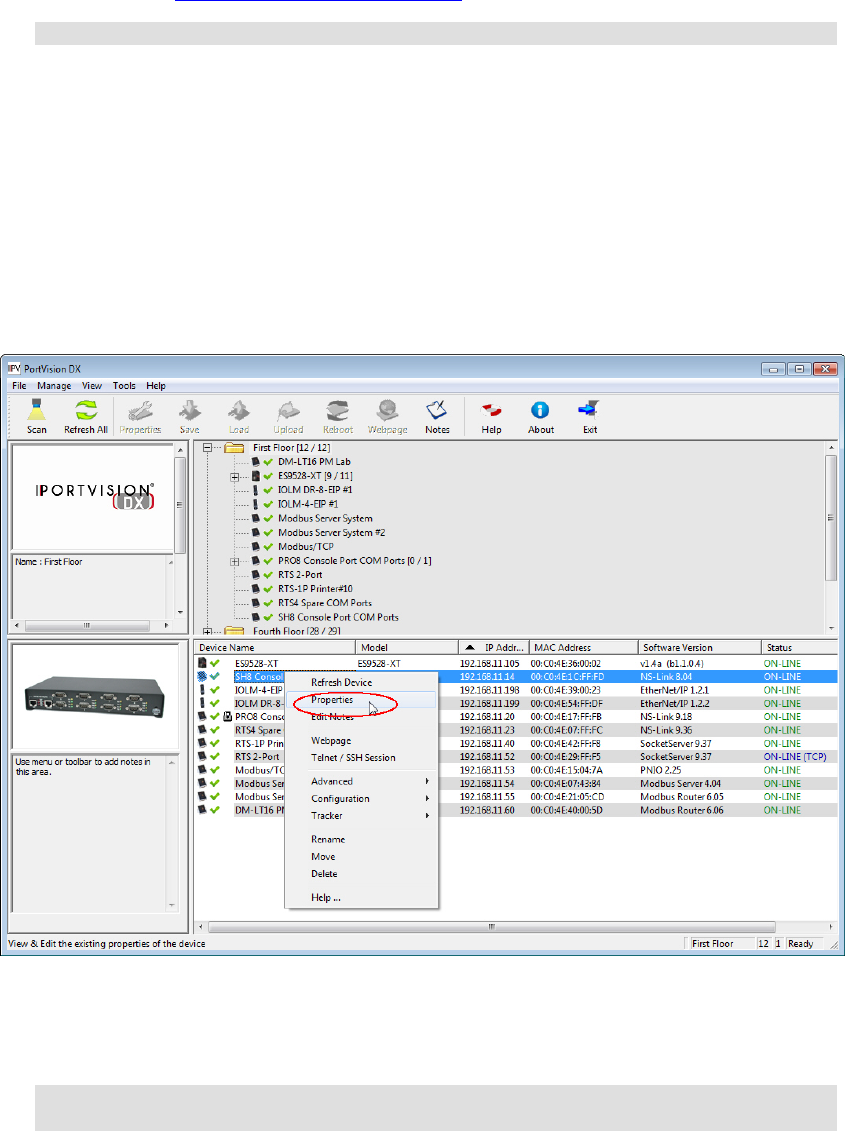The width and height of the screenshot is (845, 1131).
Task: Click the Scan toolbar icon
Action: pyautogui.click(x=36, y=416)
